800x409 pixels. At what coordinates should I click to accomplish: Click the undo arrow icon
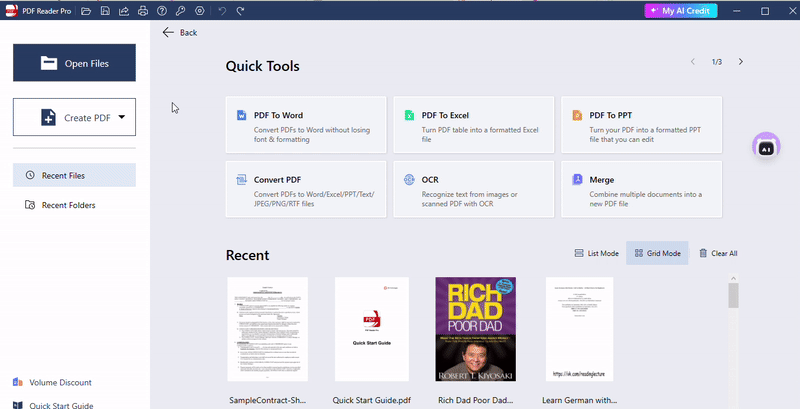(222, 11)
